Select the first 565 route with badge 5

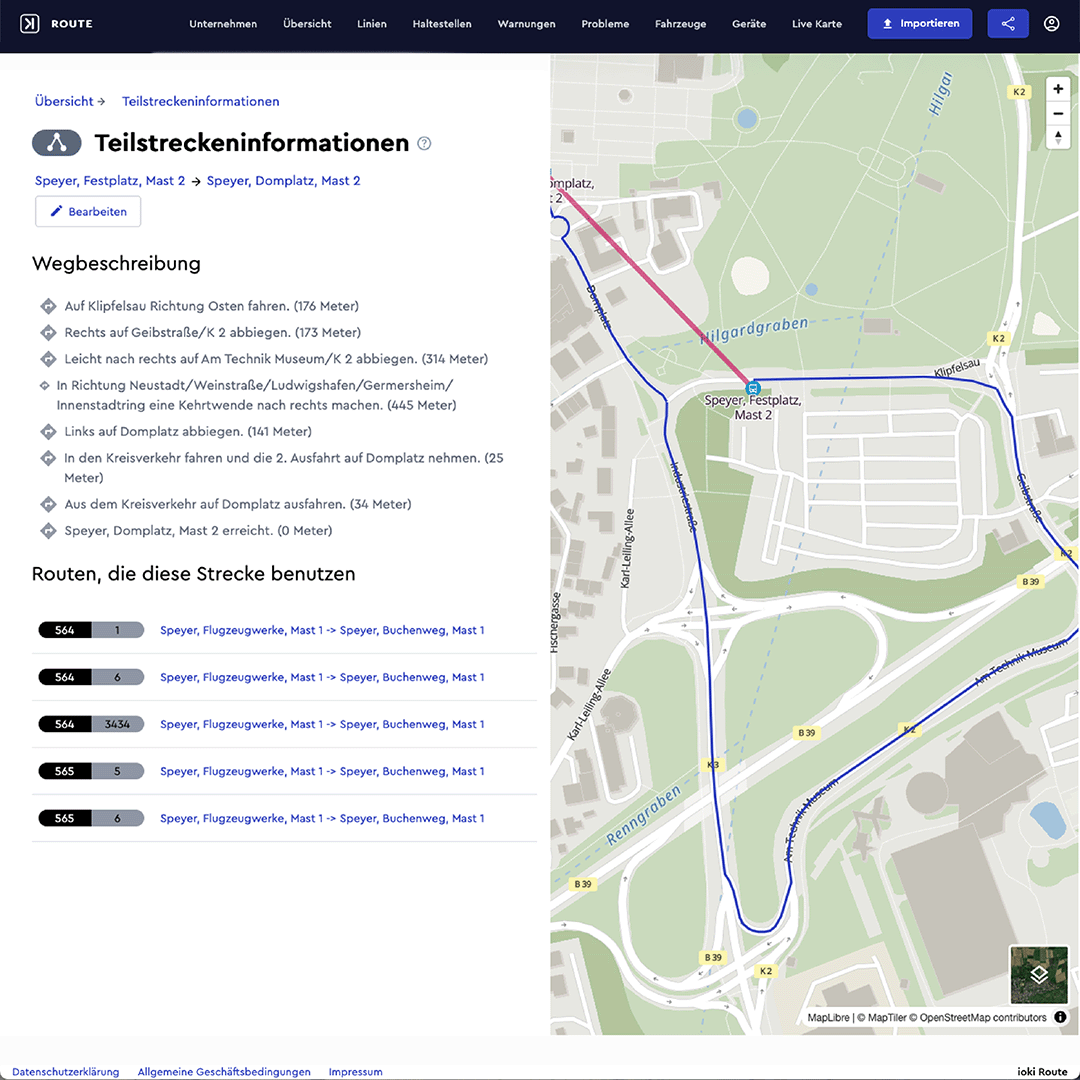[322, 771]
